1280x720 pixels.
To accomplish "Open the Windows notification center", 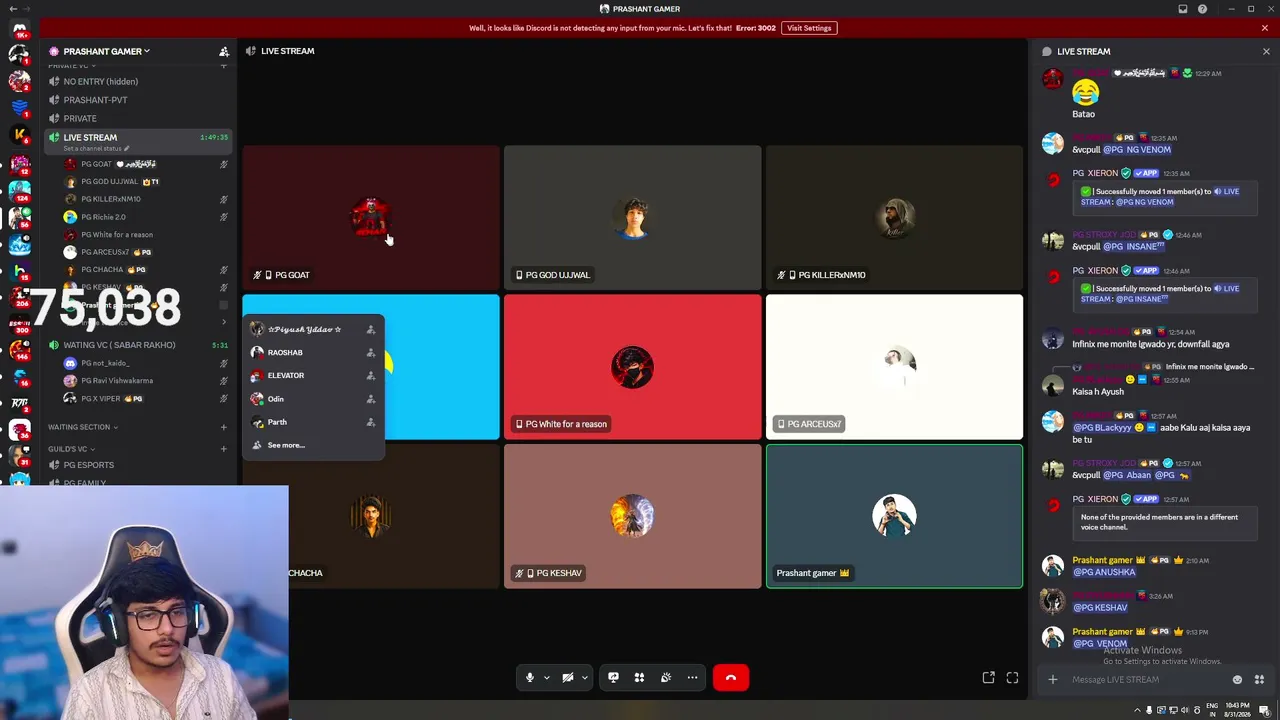I will [x=1265, y=710].
